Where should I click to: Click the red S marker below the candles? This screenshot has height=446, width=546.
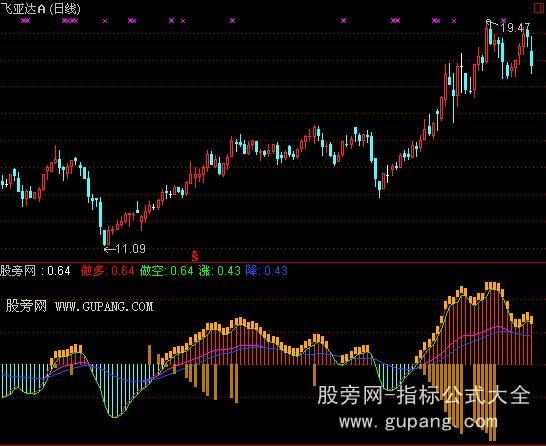pos(195,256)
